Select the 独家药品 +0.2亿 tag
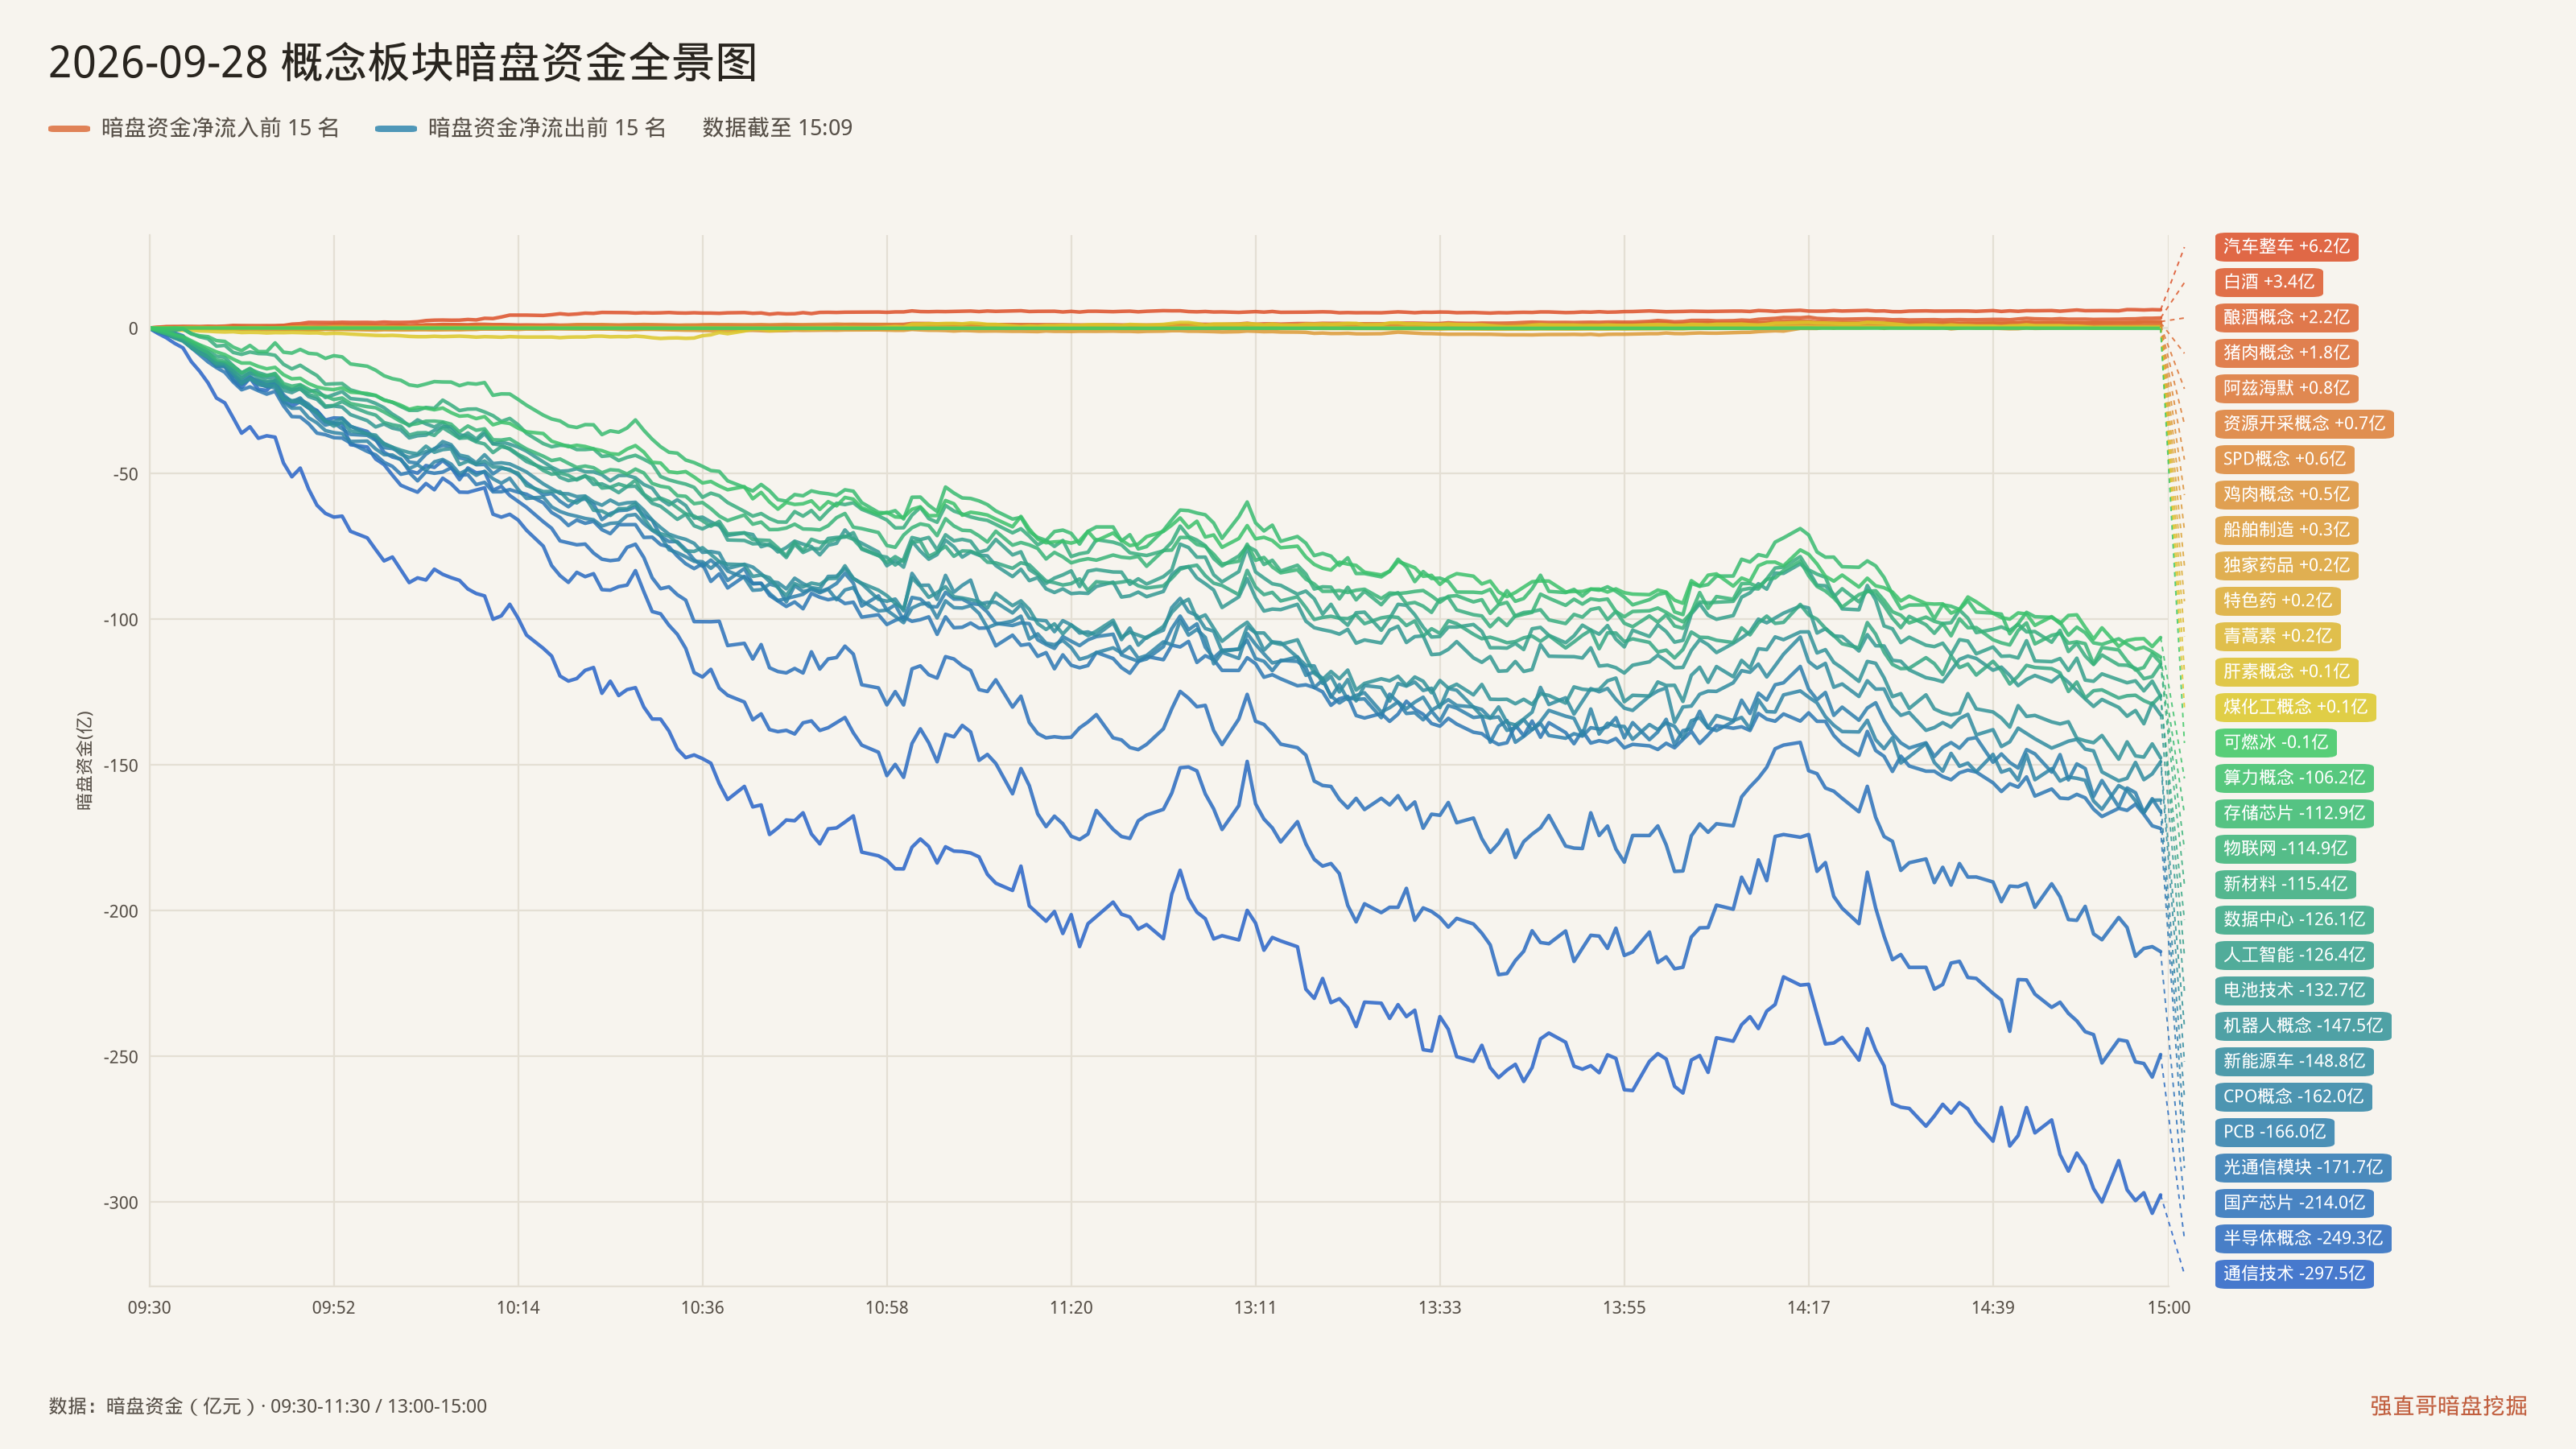Image resolution: width=2576 pixels, height=1449 pixels. tap(2286, 565)
